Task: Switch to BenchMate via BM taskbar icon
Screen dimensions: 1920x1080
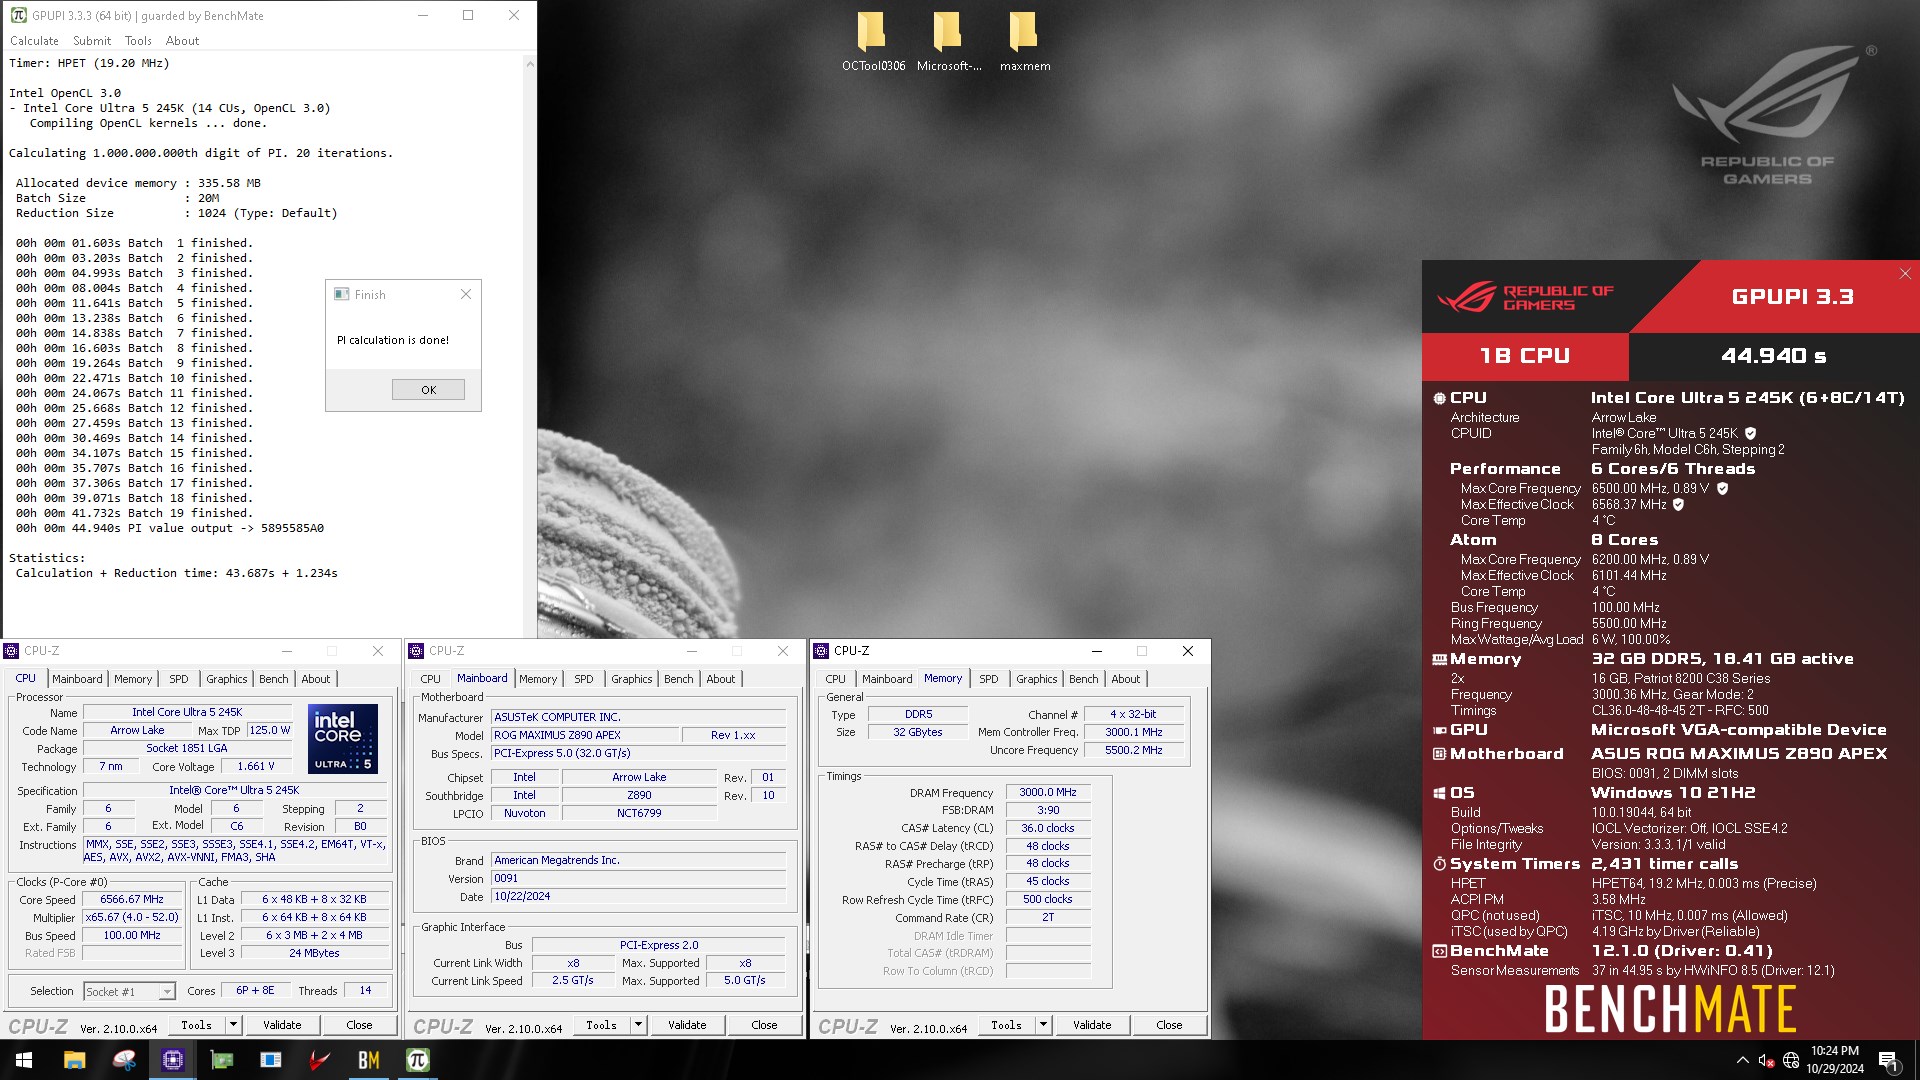Action: tap(369, 1060)
